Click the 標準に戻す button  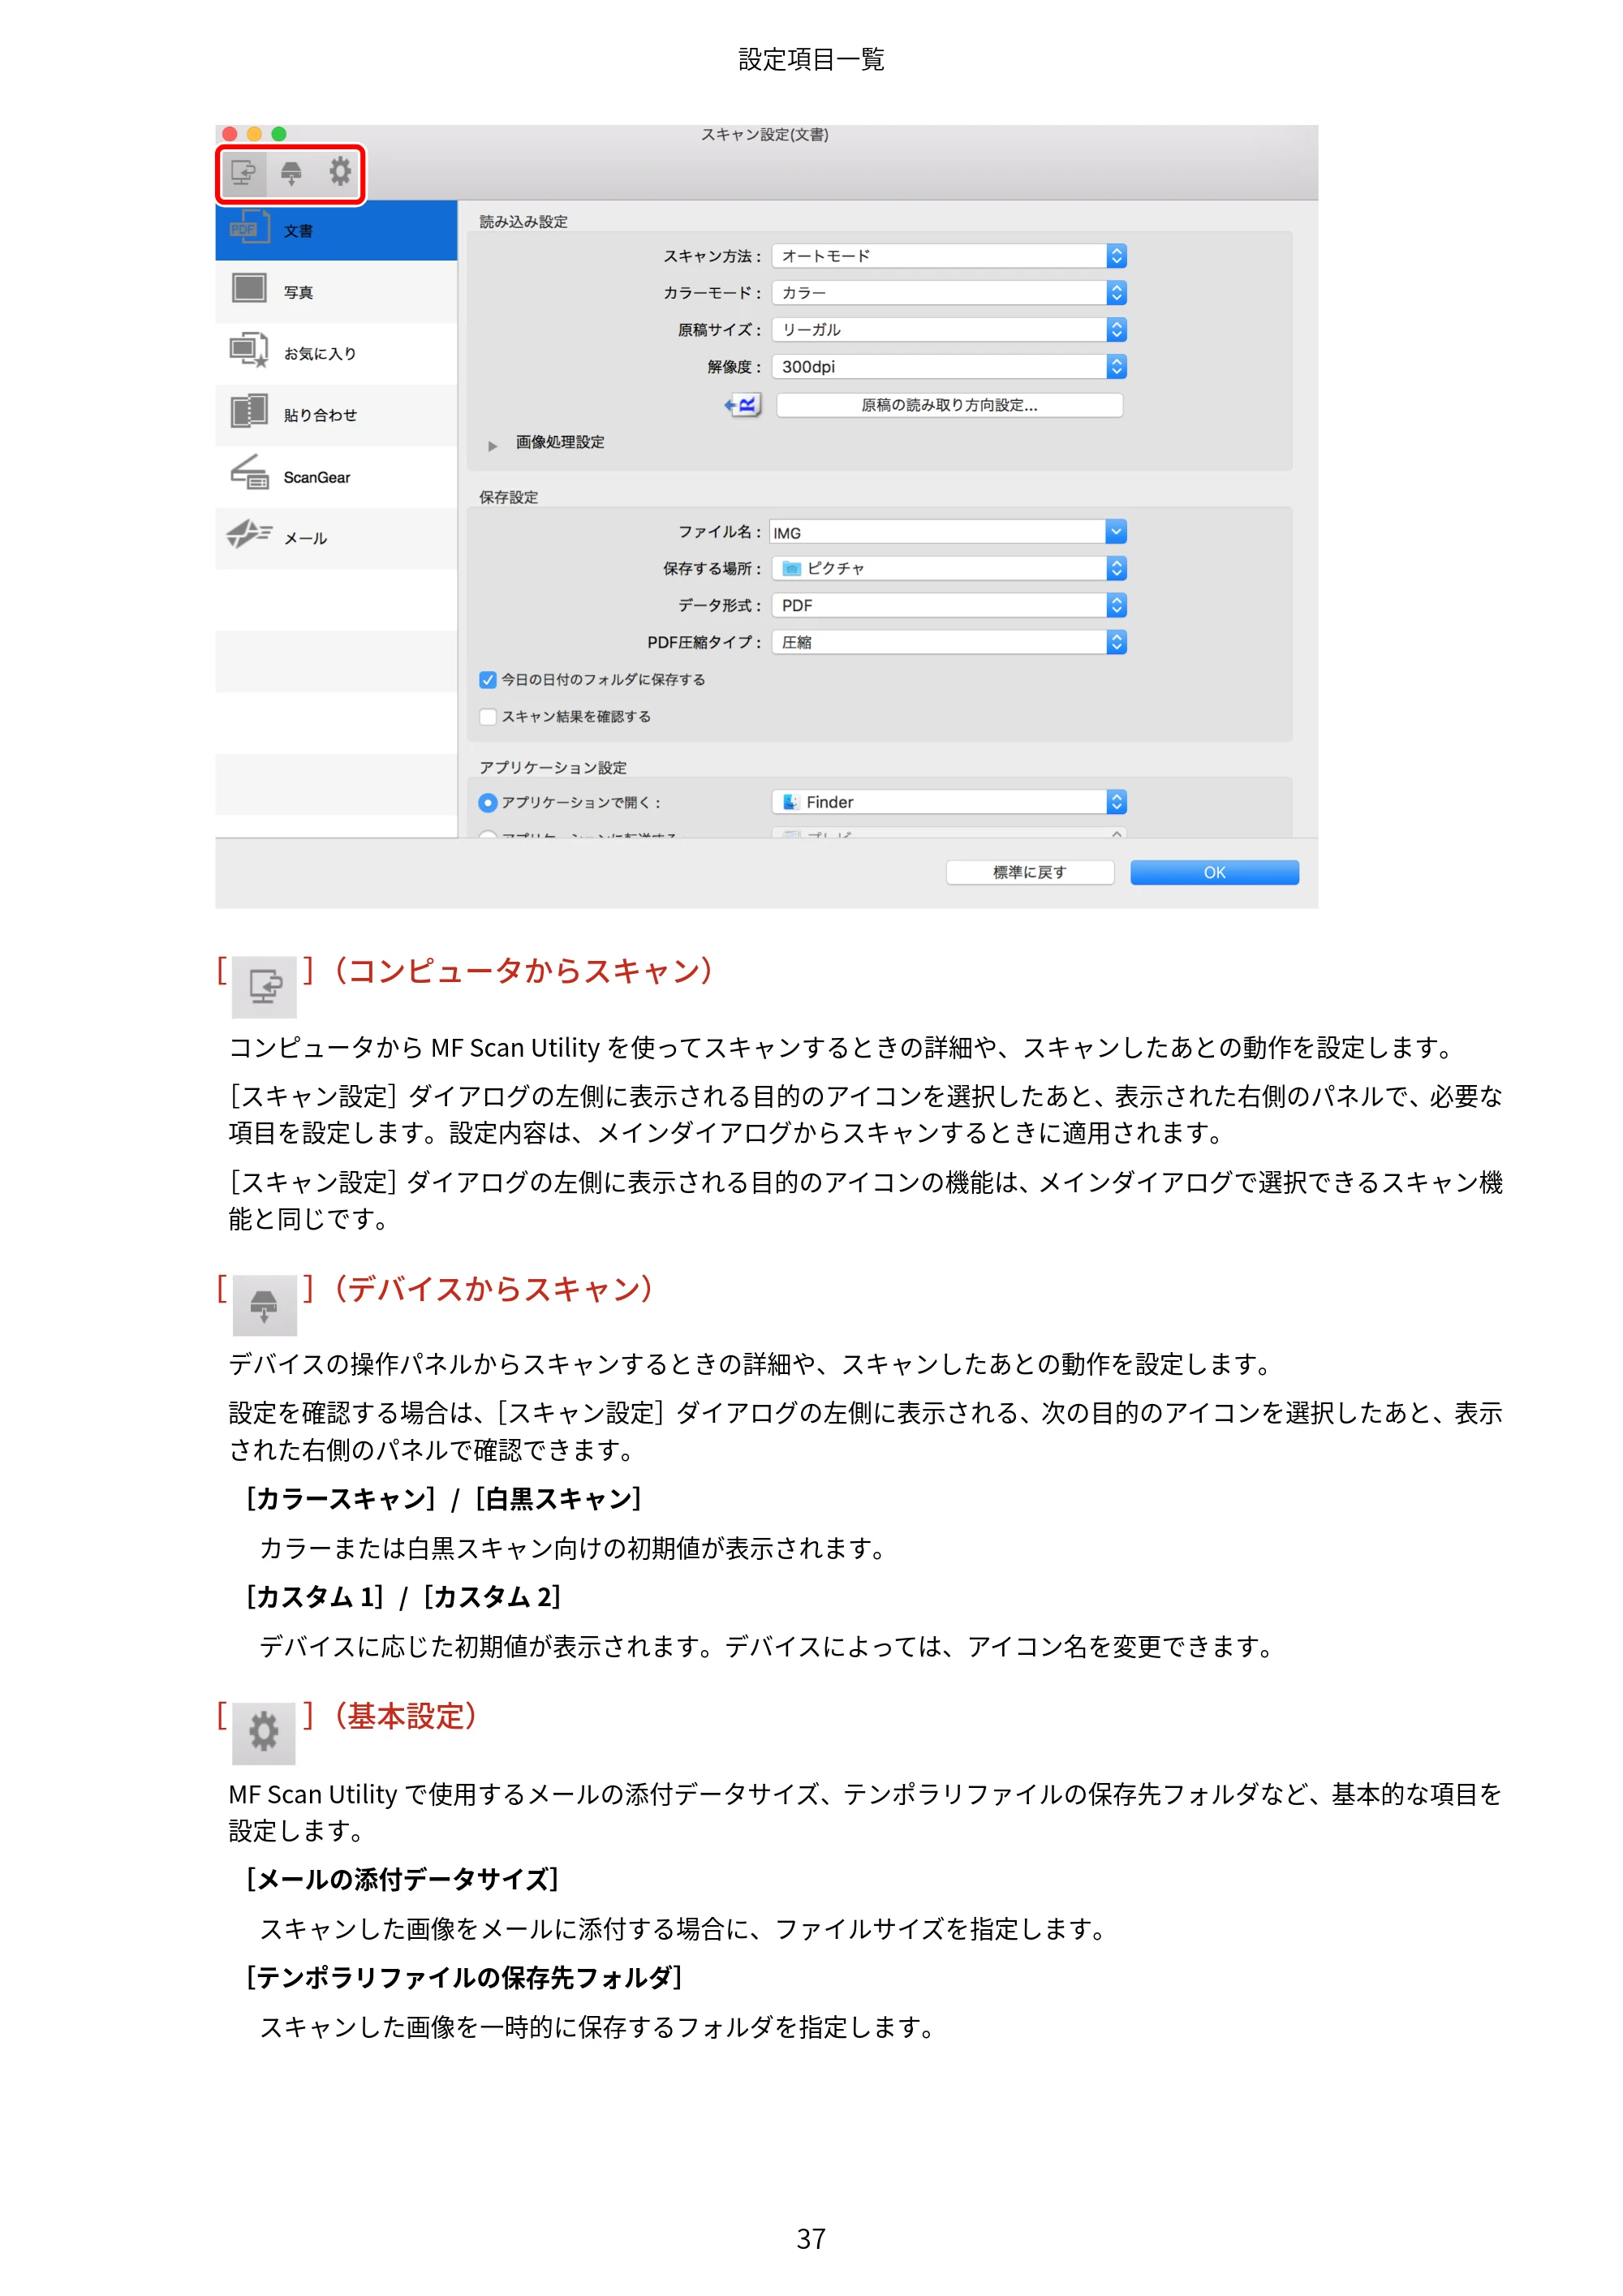coord(1029,873)
